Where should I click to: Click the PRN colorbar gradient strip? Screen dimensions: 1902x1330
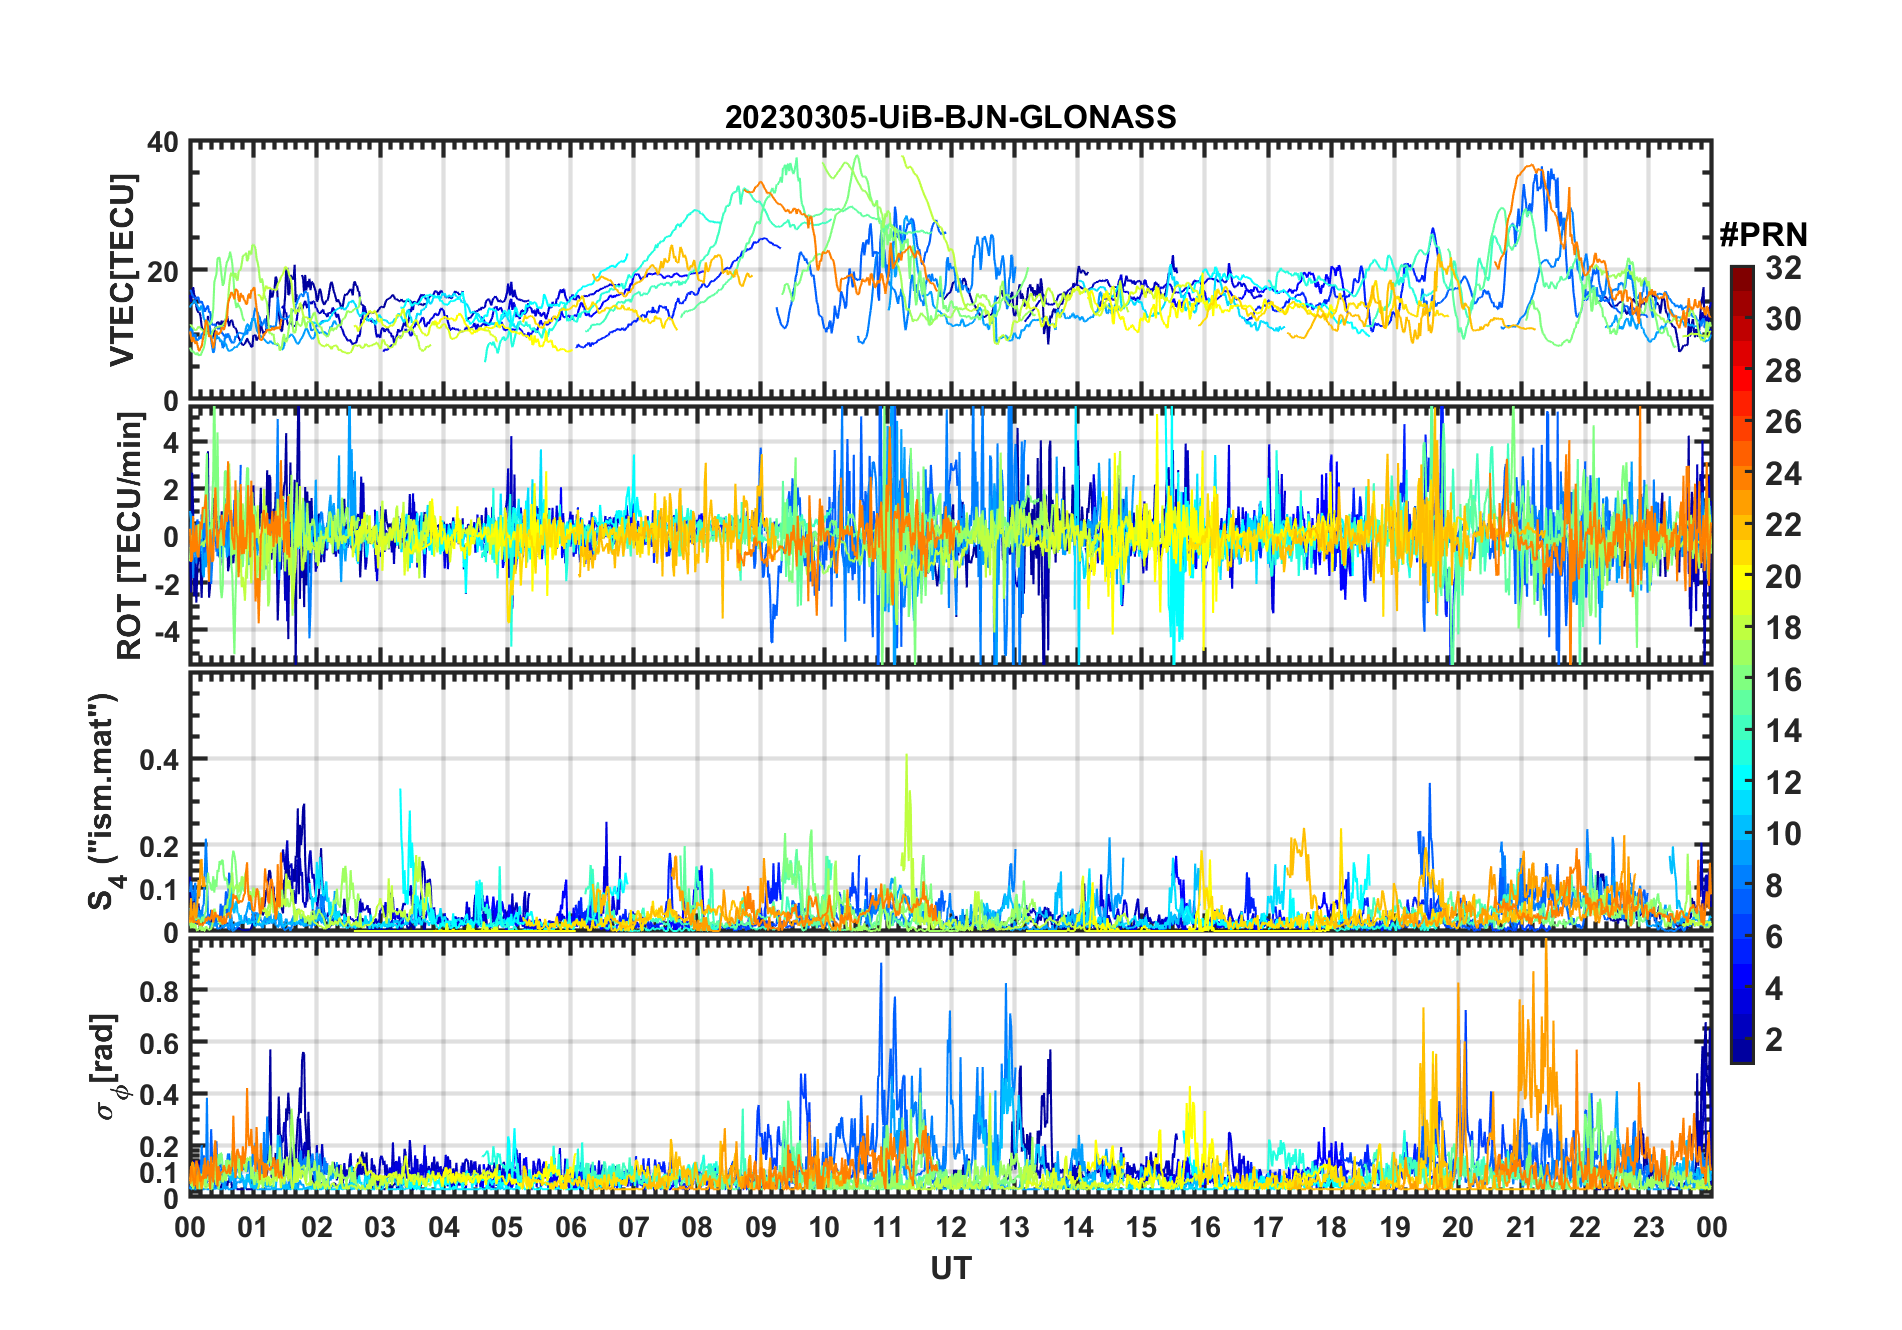(1741, 664)
